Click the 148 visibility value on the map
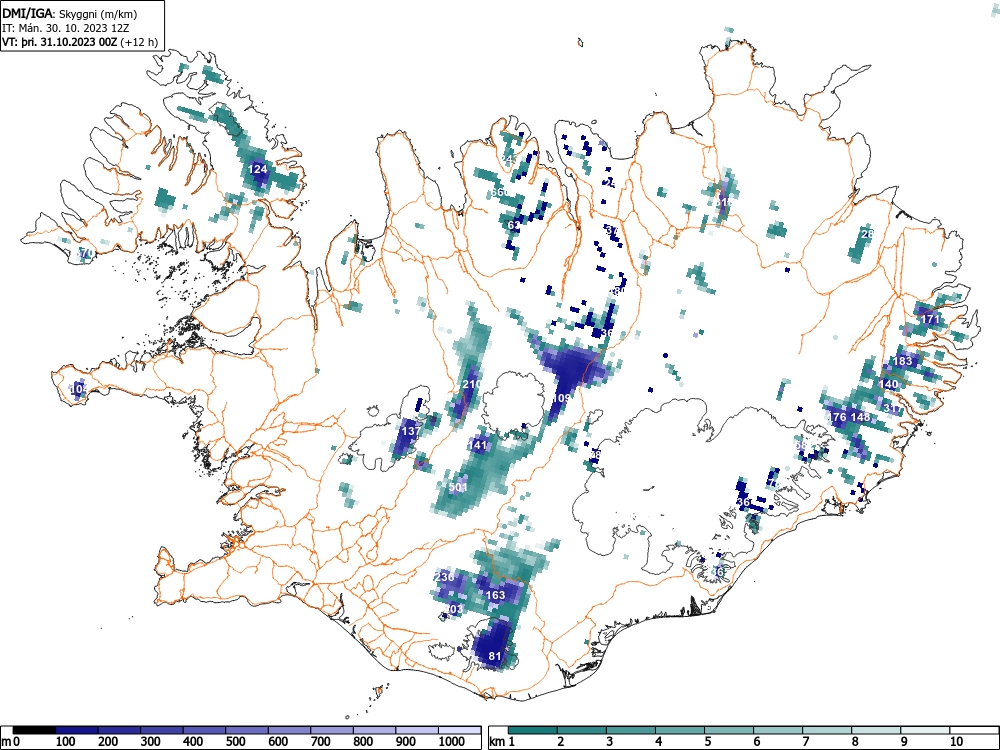 [x=860, y=417]
